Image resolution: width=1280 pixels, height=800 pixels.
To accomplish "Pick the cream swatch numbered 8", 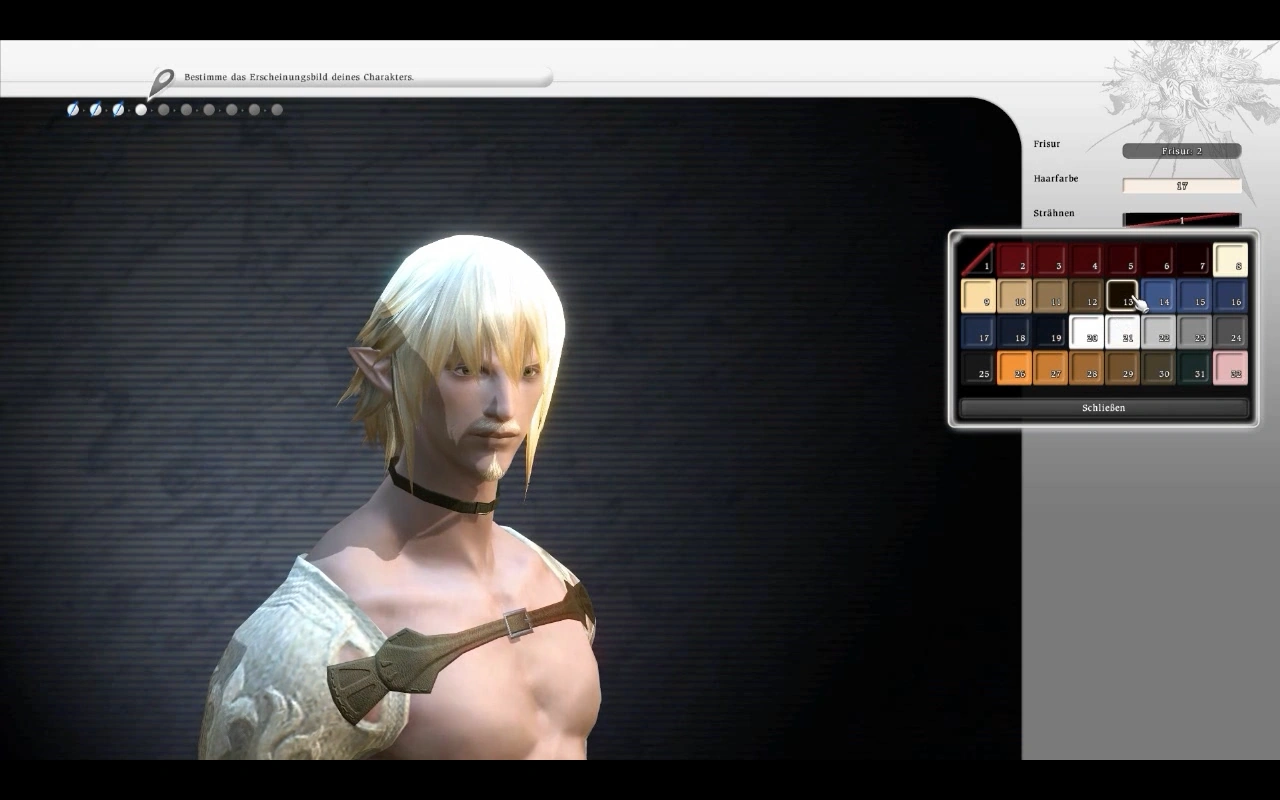I will click(x=1230, y=260).
